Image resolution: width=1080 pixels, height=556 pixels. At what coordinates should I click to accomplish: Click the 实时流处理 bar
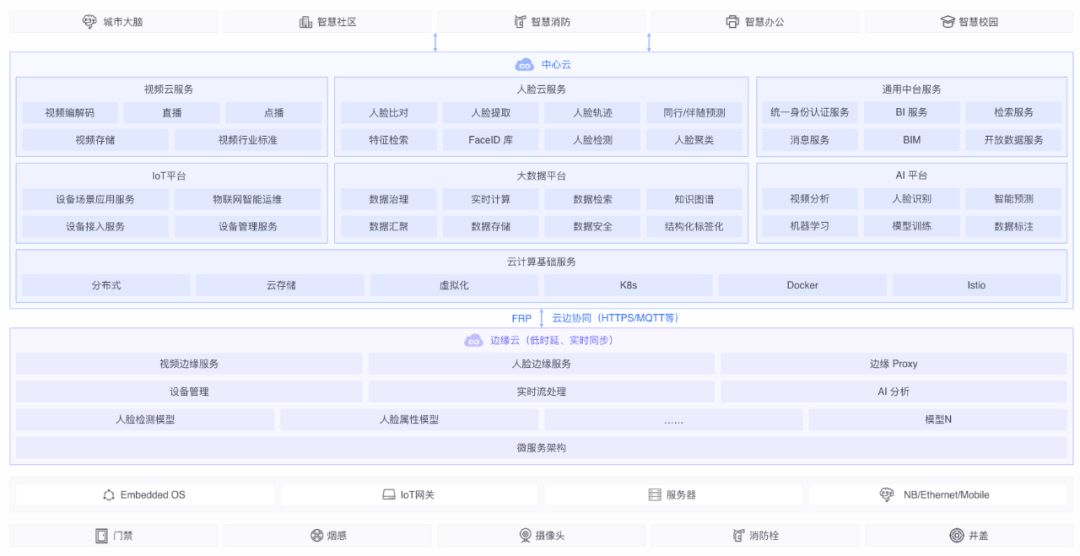[541, 391]
